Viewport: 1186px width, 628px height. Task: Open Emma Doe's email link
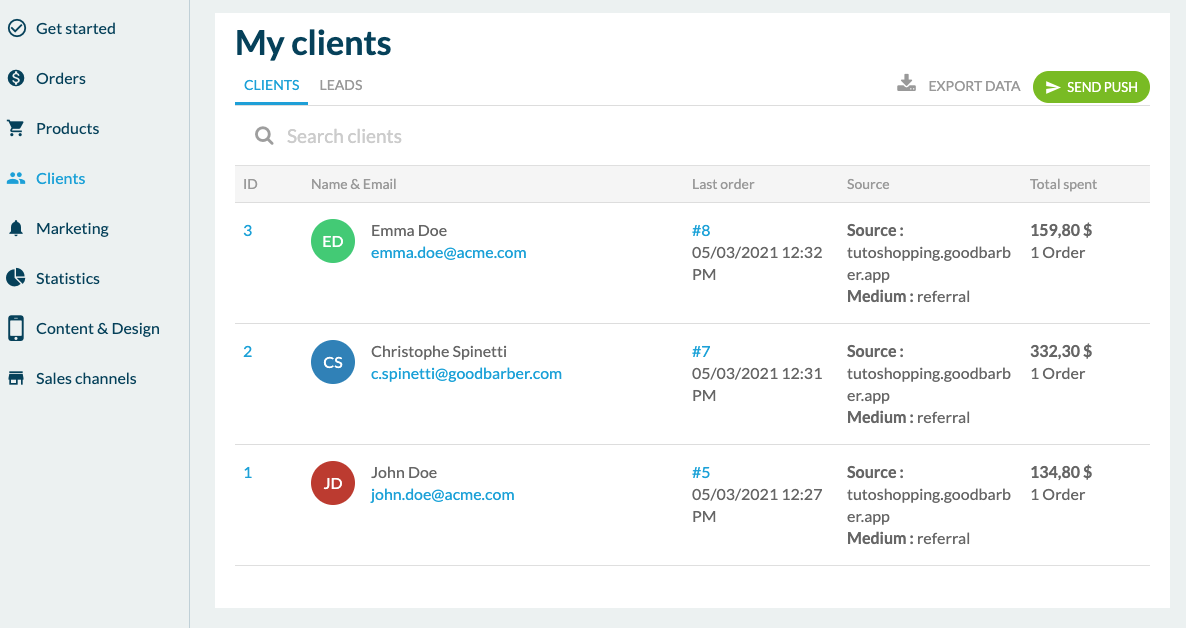click(448, 253)
